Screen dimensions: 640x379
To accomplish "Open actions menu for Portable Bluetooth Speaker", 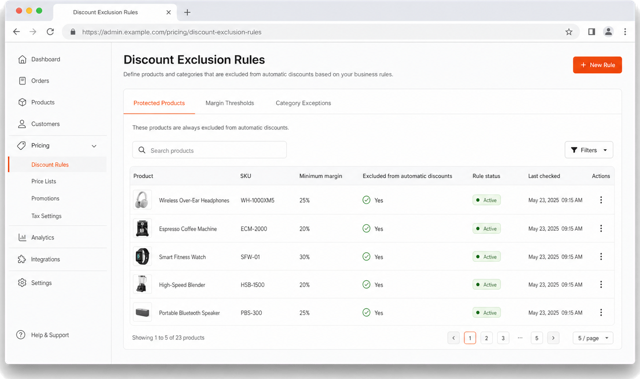I will click(x=601, y=313).
